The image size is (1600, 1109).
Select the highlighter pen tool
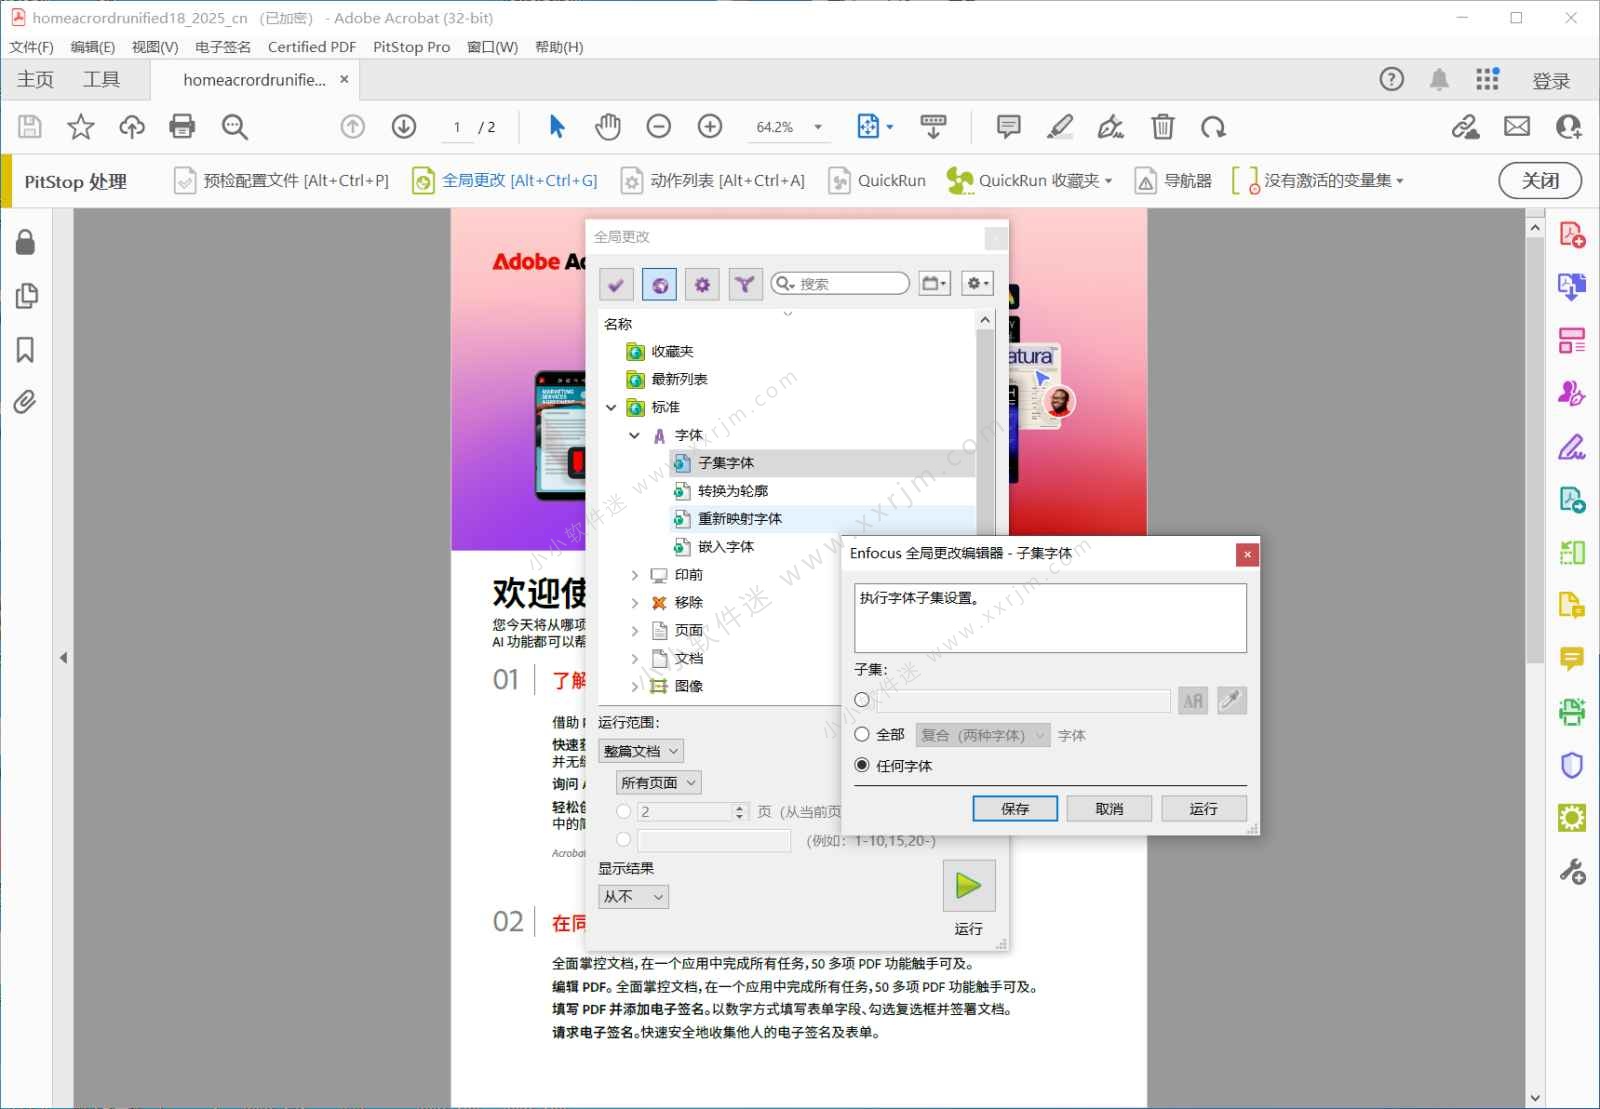[1060, 126]
